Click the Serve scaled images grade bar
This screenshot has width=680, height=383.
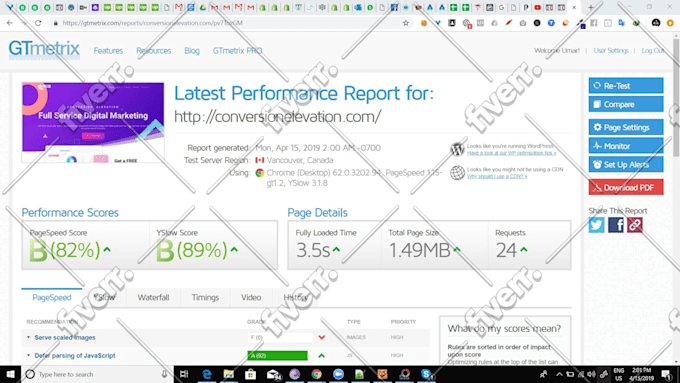(280, 337)
